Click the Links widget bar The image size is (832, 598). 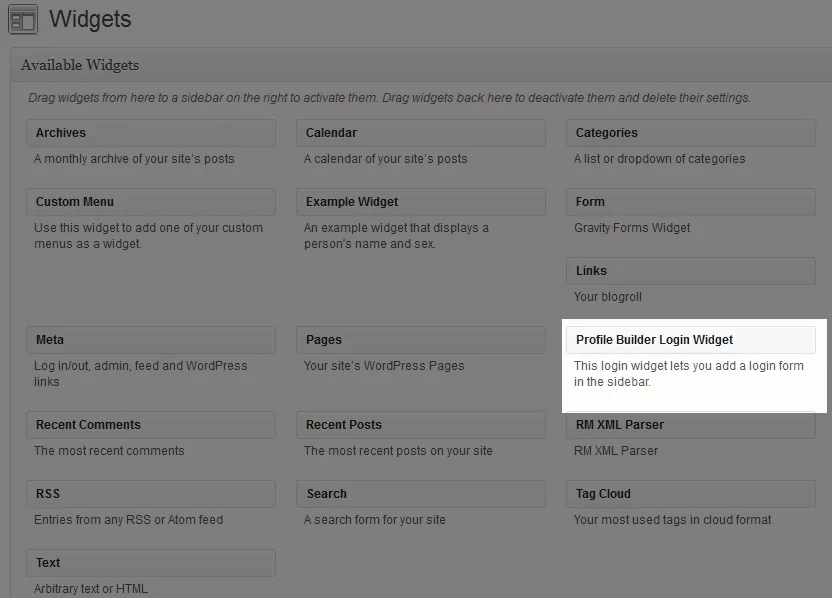click(690, 271)
